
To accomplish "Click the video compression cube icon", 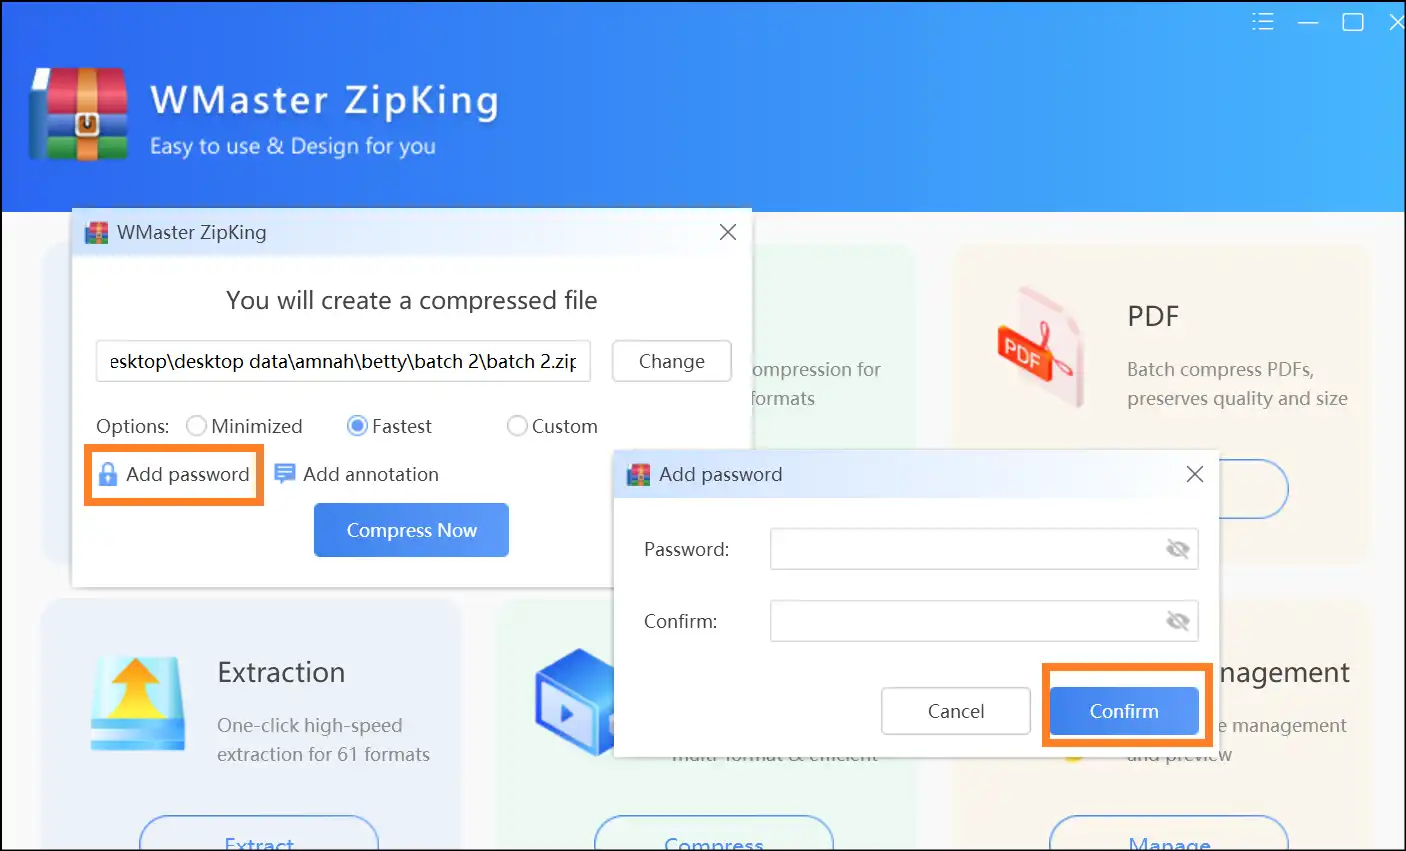I will point(574,700).
